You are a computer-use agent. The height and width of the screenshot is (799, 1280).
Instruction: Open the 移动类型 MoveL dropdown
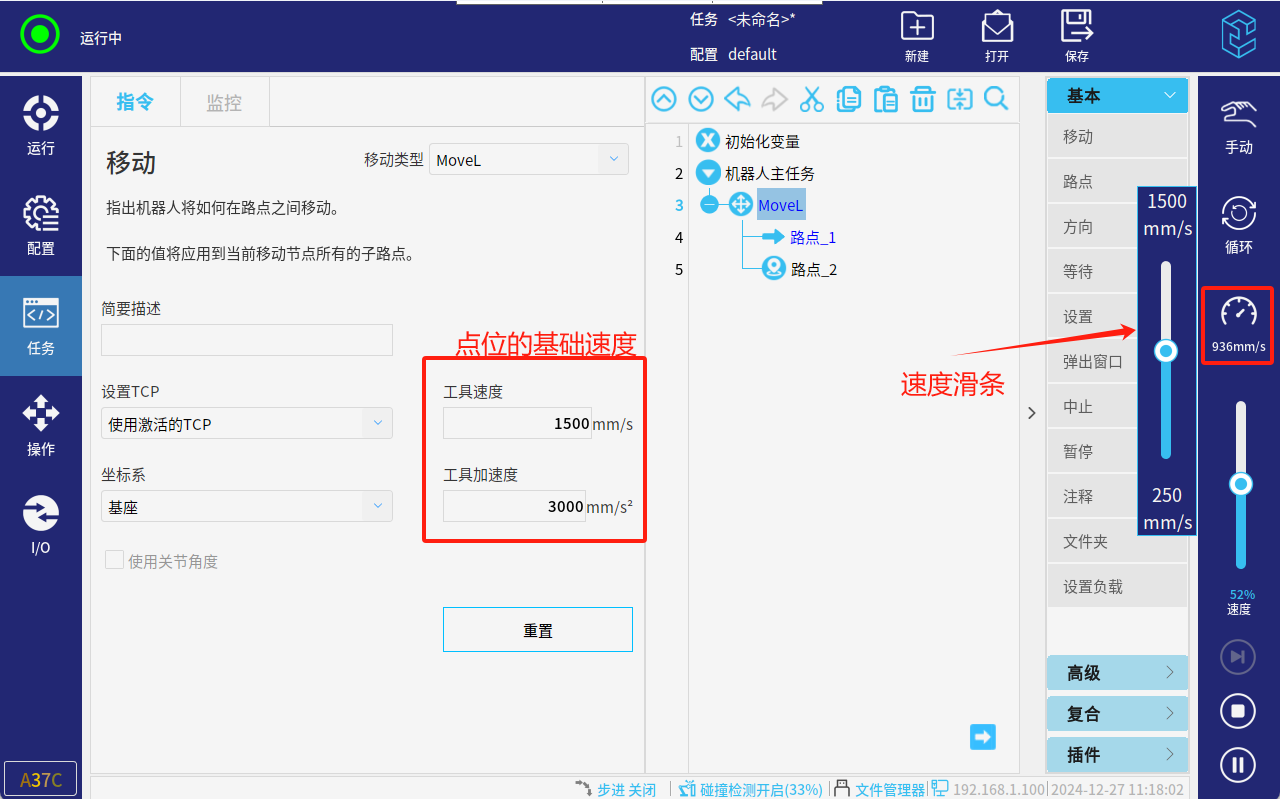[528, 160]
